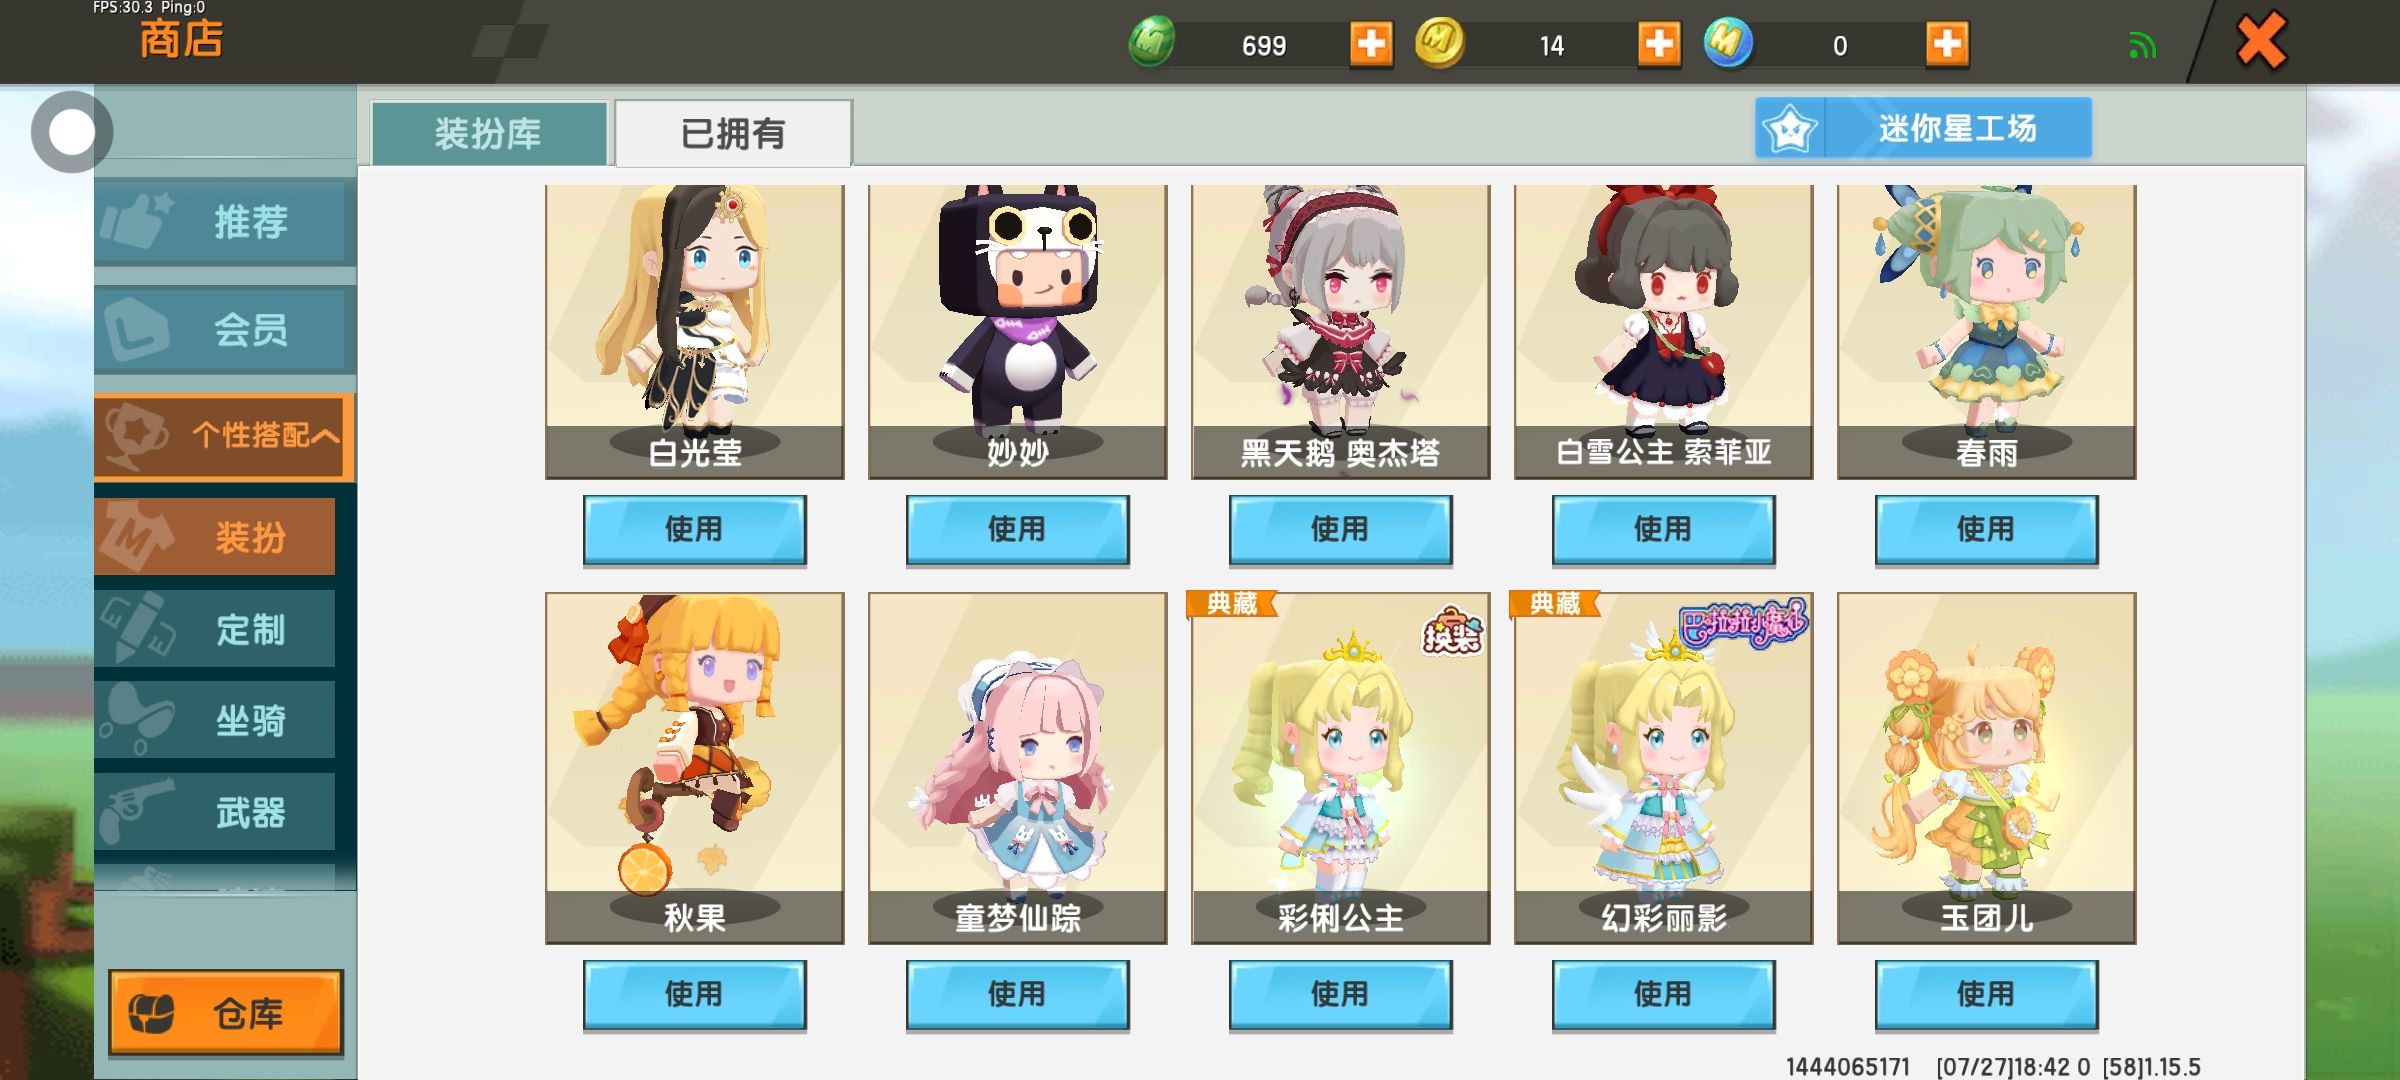This screenshot has width=2400, height=1080.
Task: Add more green mini beans currency
Action: pyautogui.click(x=1370, y=44)
